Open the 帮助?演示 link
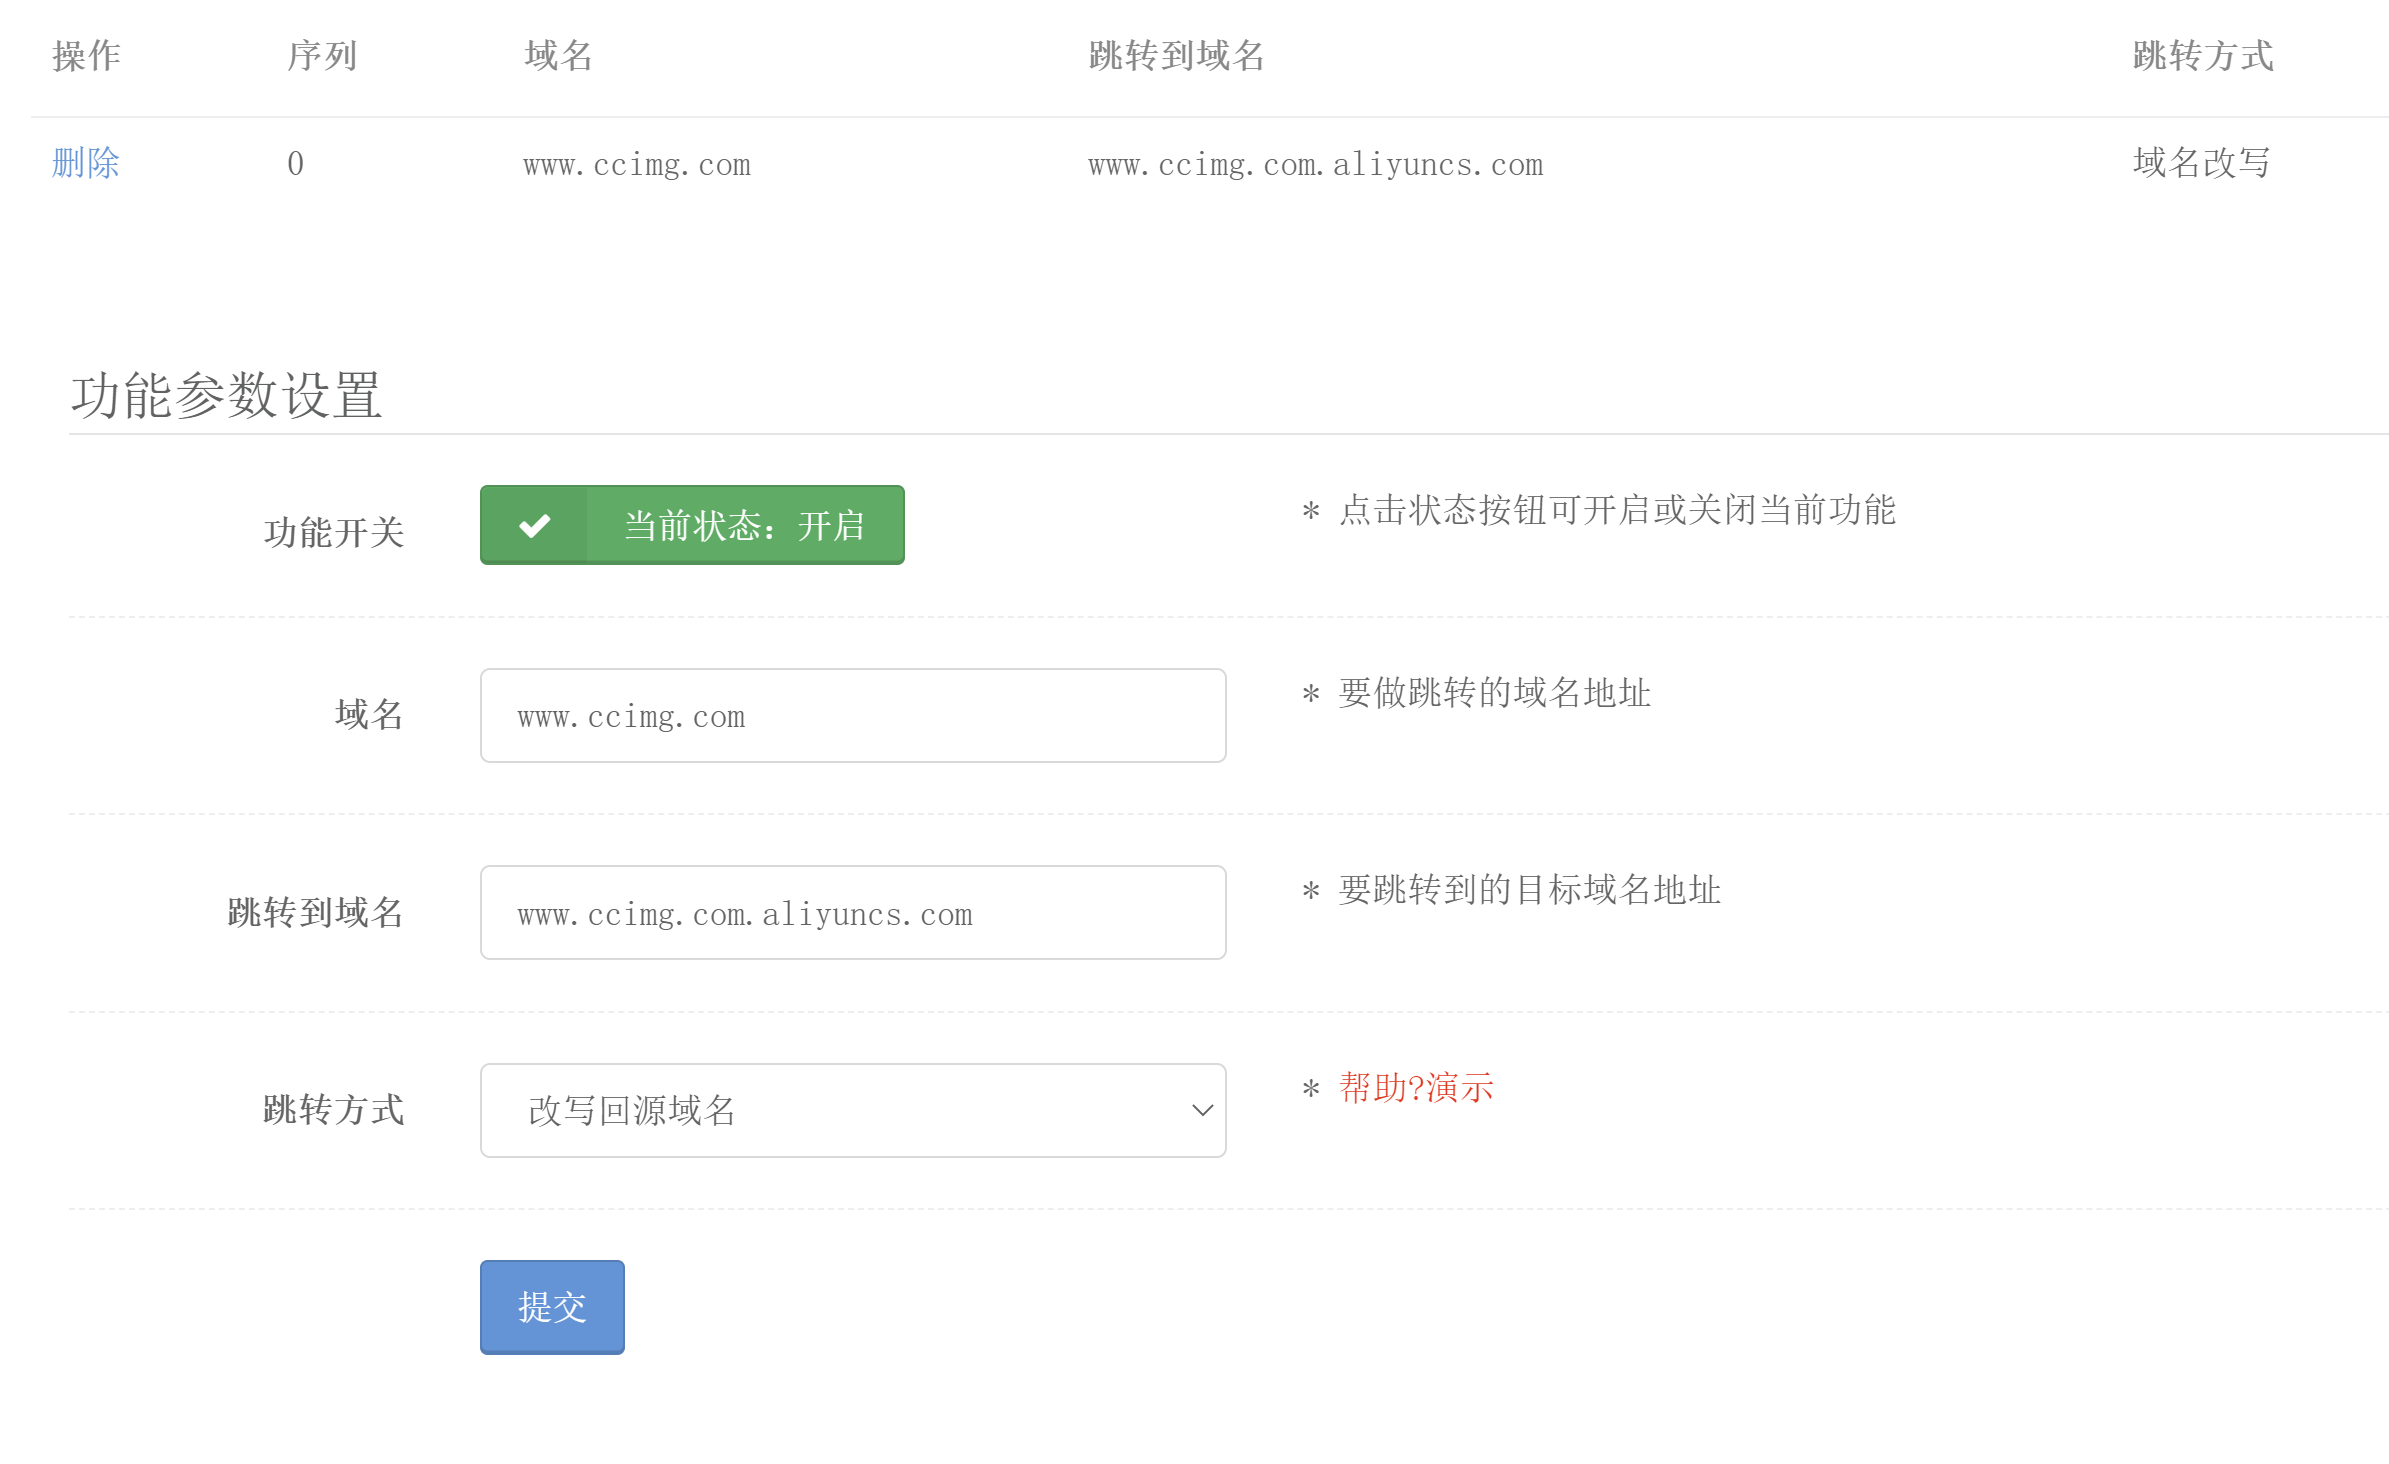 click(x=1416, y=1088)
